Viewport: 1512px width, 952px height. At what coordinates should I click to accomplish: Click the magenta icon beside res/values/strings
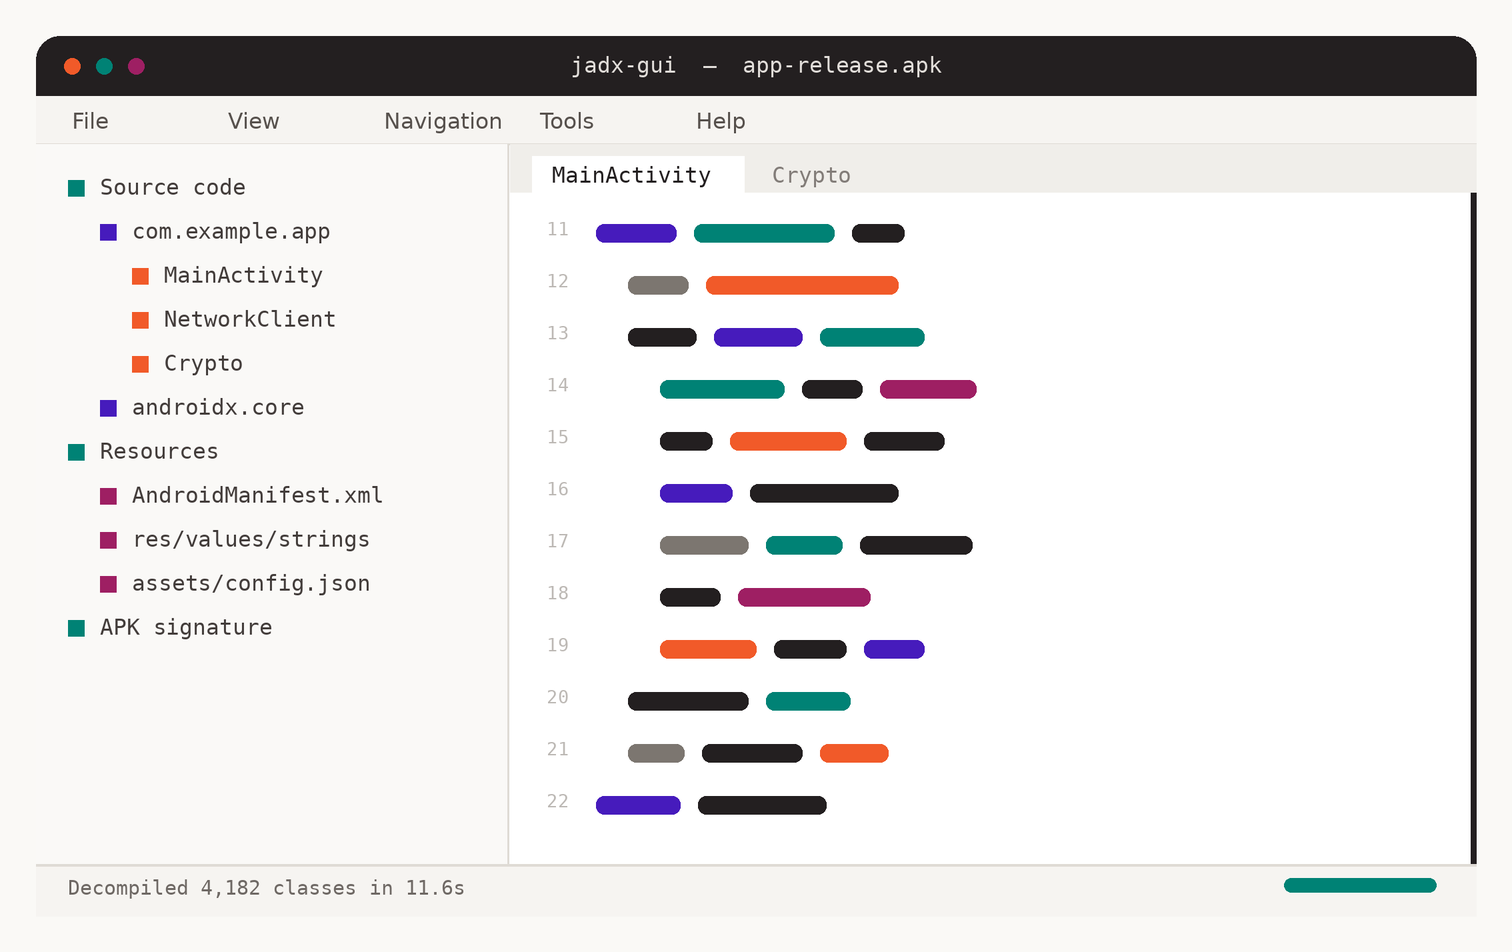[x=108, y=540]
